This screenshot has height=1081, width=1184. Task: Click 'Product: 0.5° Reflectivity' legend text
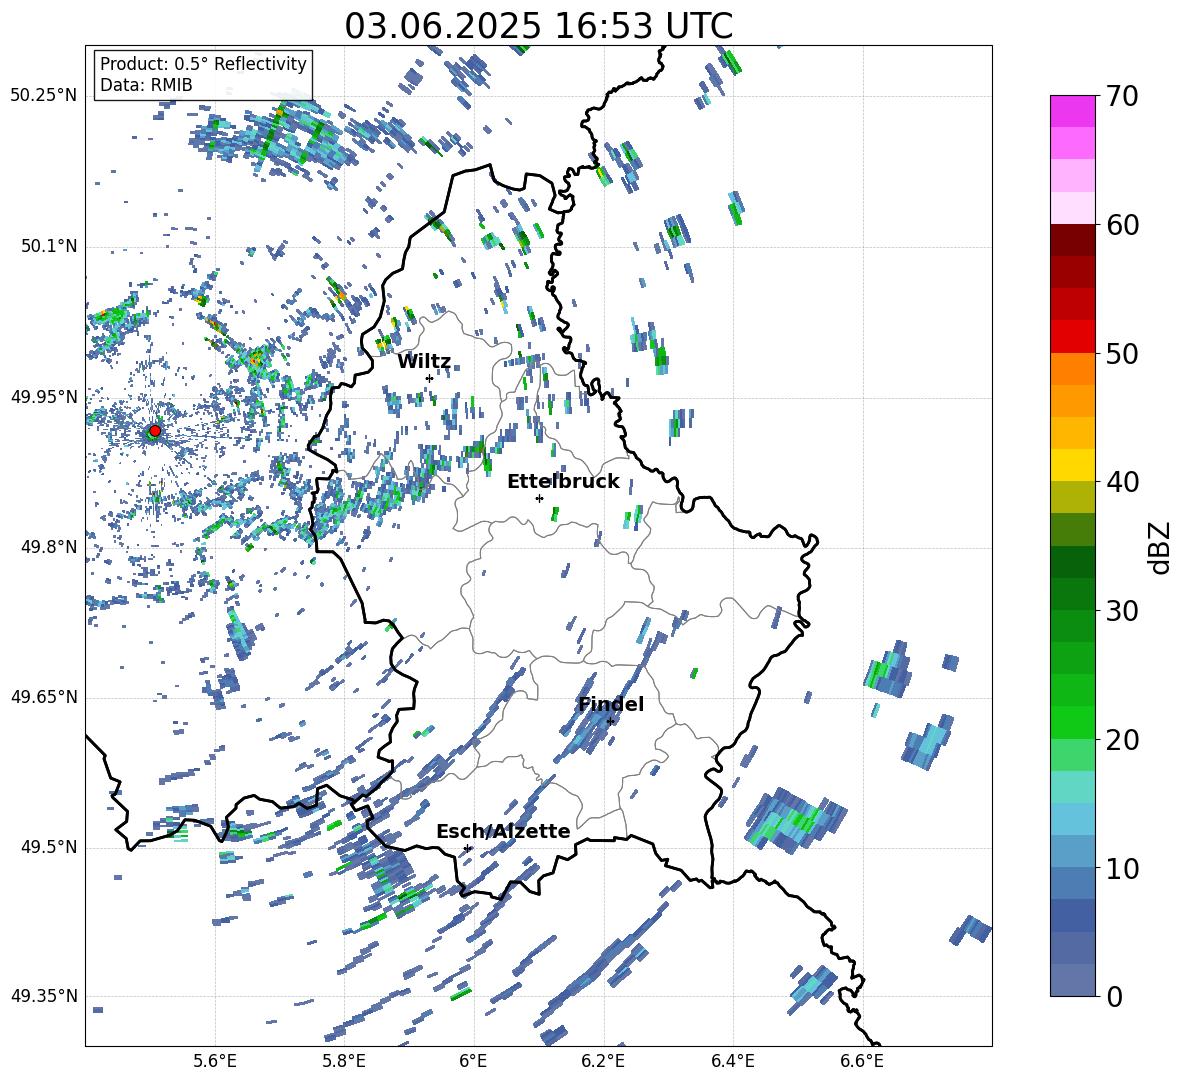(203, 63)
